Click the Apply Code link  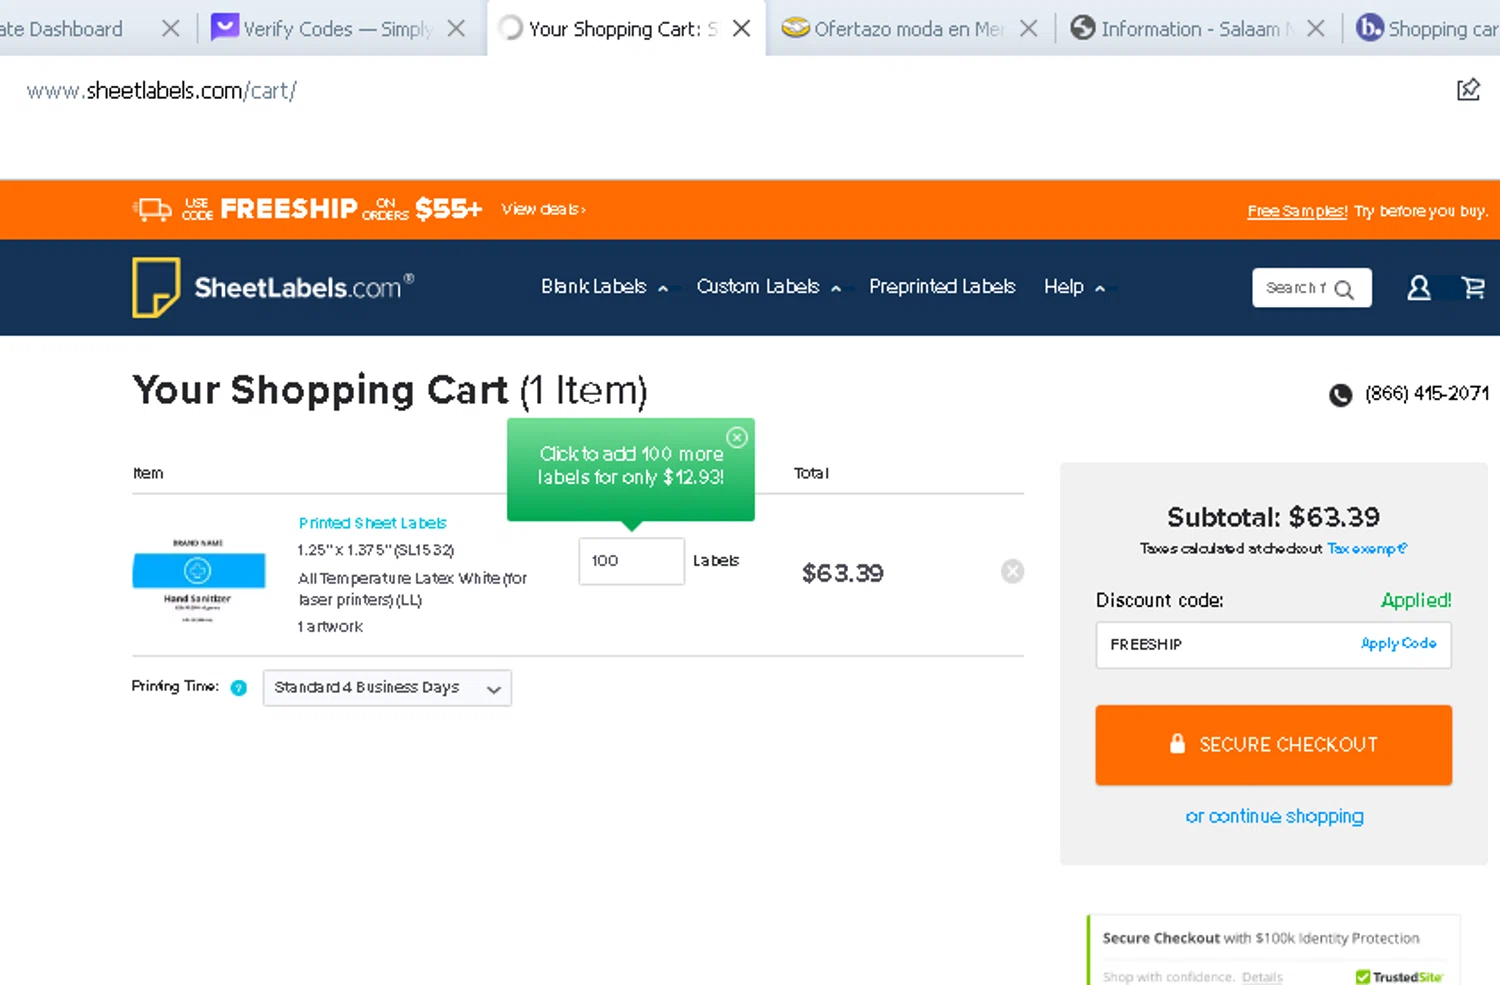point(1398,644)
